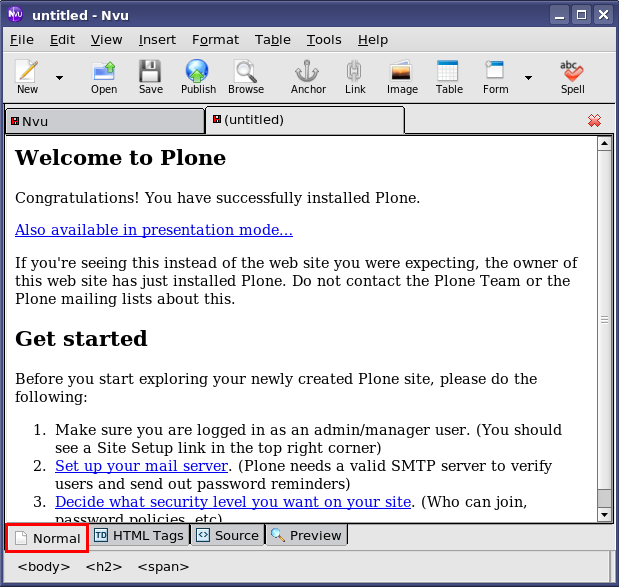Viewport: 619px width, 587px height.
Task: Click the 'Also available in presentation mode' link
Action: 154,230
